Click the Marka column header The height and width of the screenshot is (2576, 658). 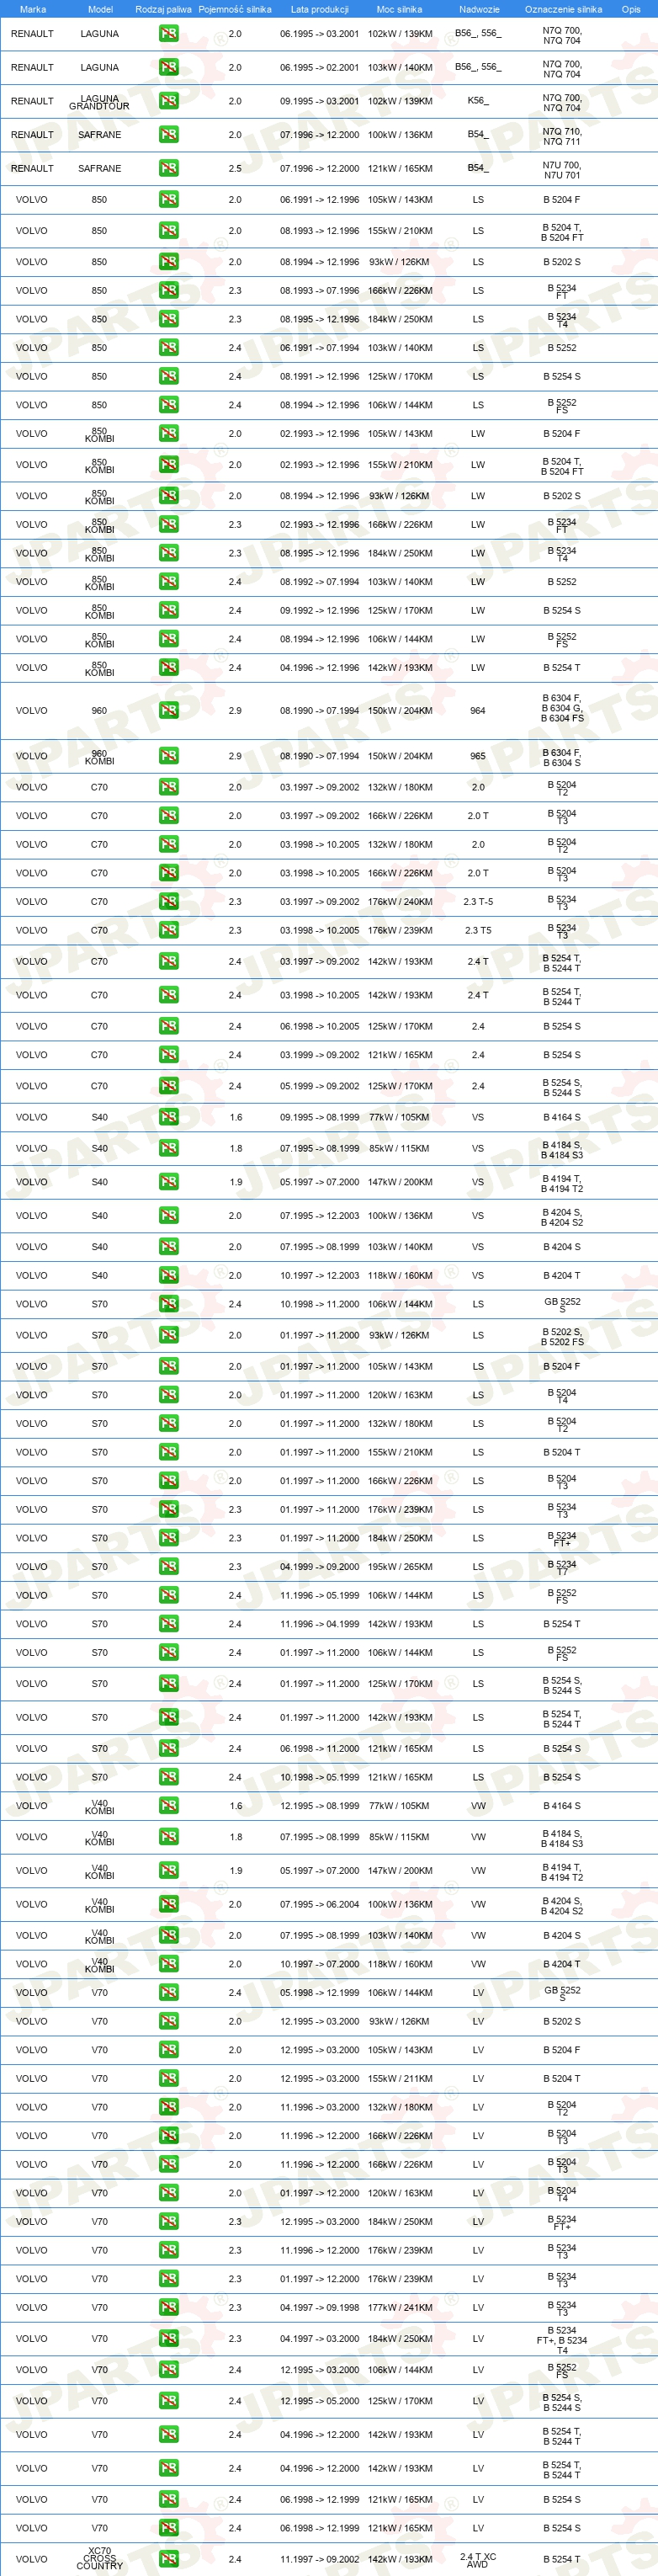coord(33,9)
